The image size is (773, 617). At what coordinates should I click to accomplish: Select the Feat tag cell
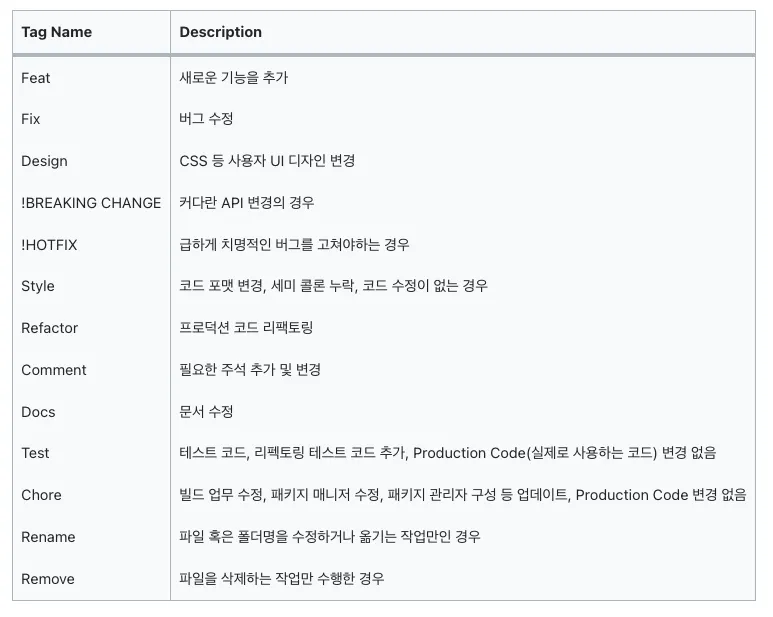pyautogui.click(x=36, y=78)
